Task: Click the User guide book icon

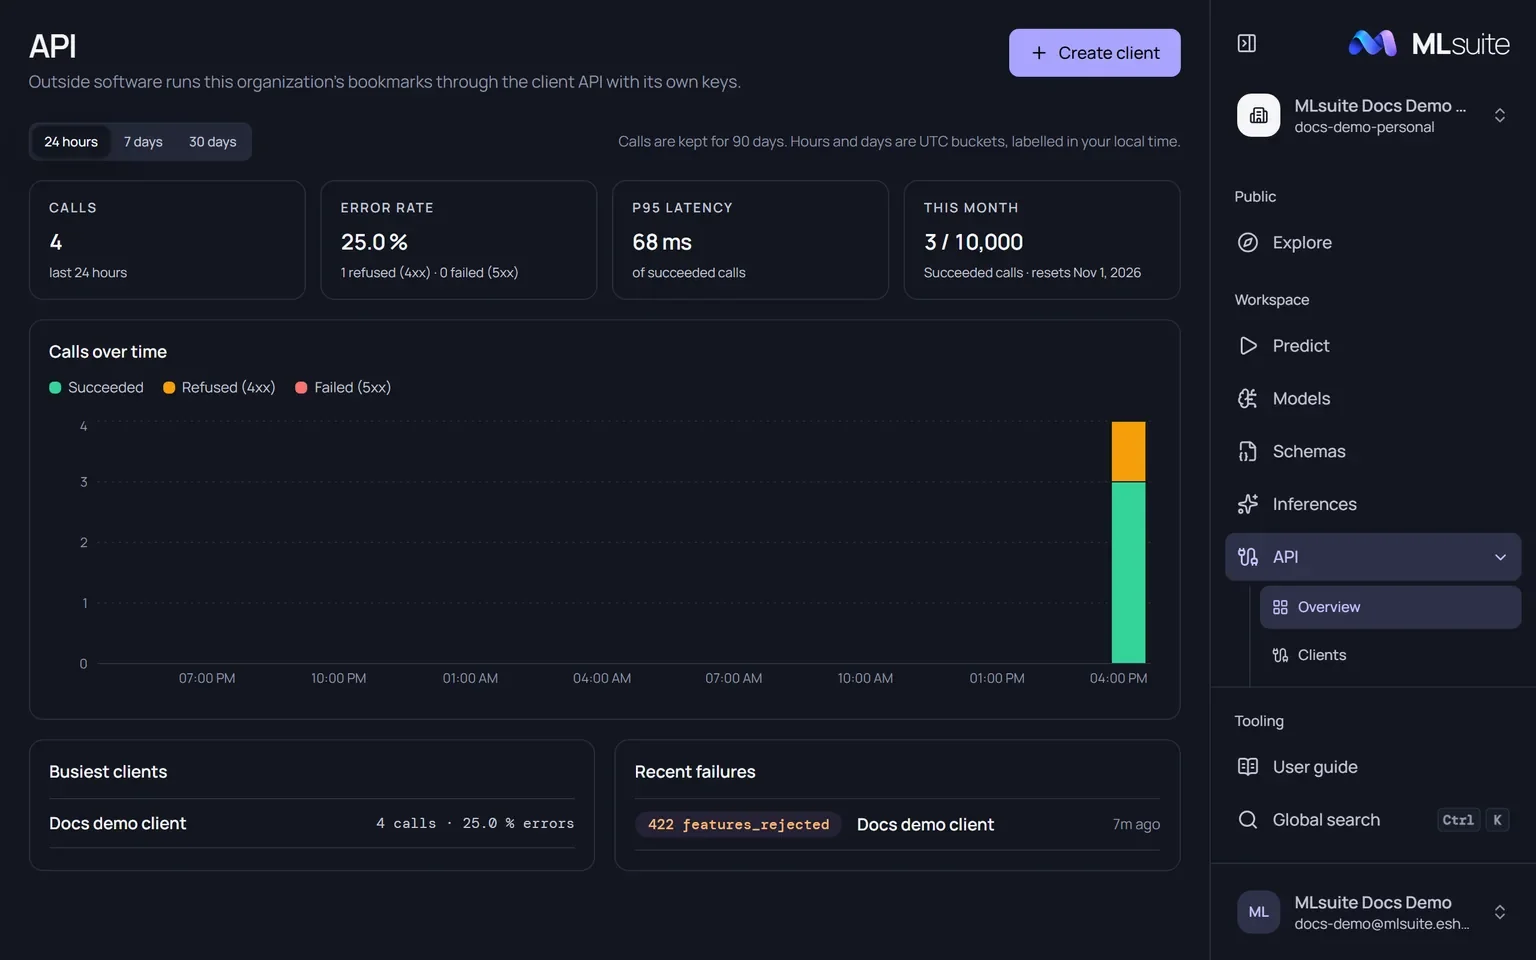Action: pyautogui.click(x=1248, y=767)
